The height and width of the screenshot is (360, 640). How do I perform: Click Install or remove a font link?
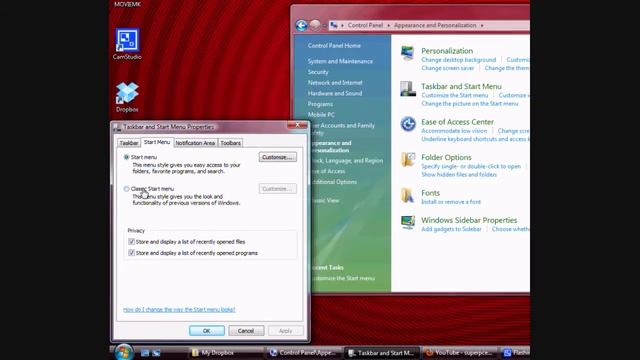pyautogui.click(x=451, y=202)
